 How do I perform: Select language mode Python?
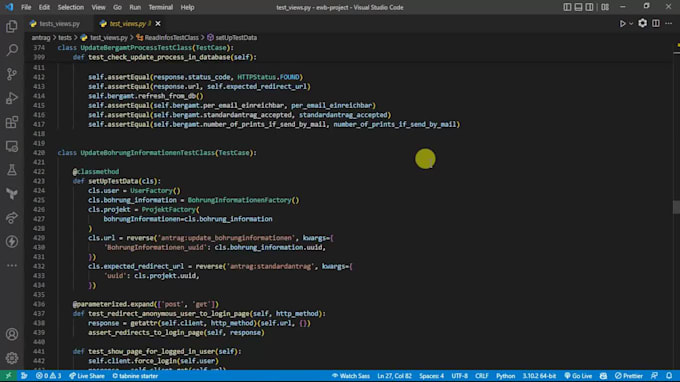506,376
